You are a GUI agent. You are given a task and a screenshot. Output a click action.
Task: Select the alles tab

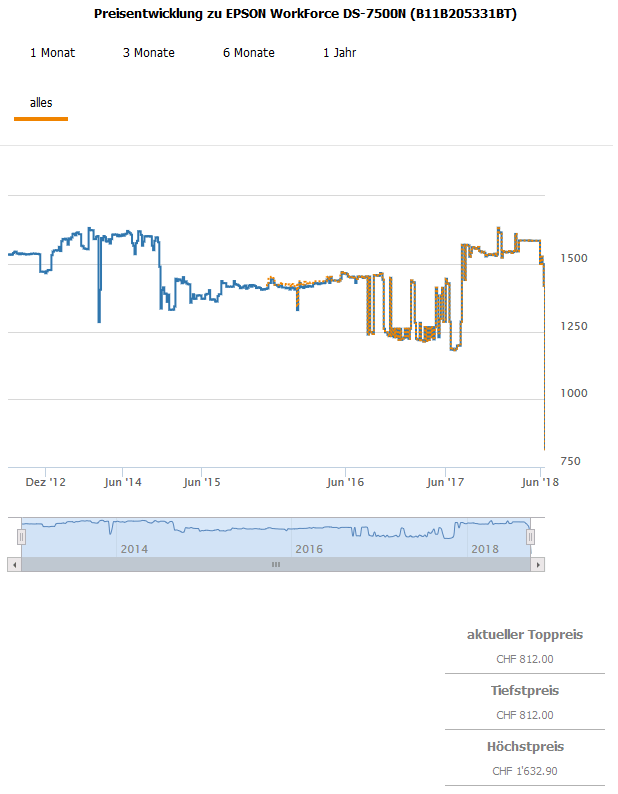41,103
